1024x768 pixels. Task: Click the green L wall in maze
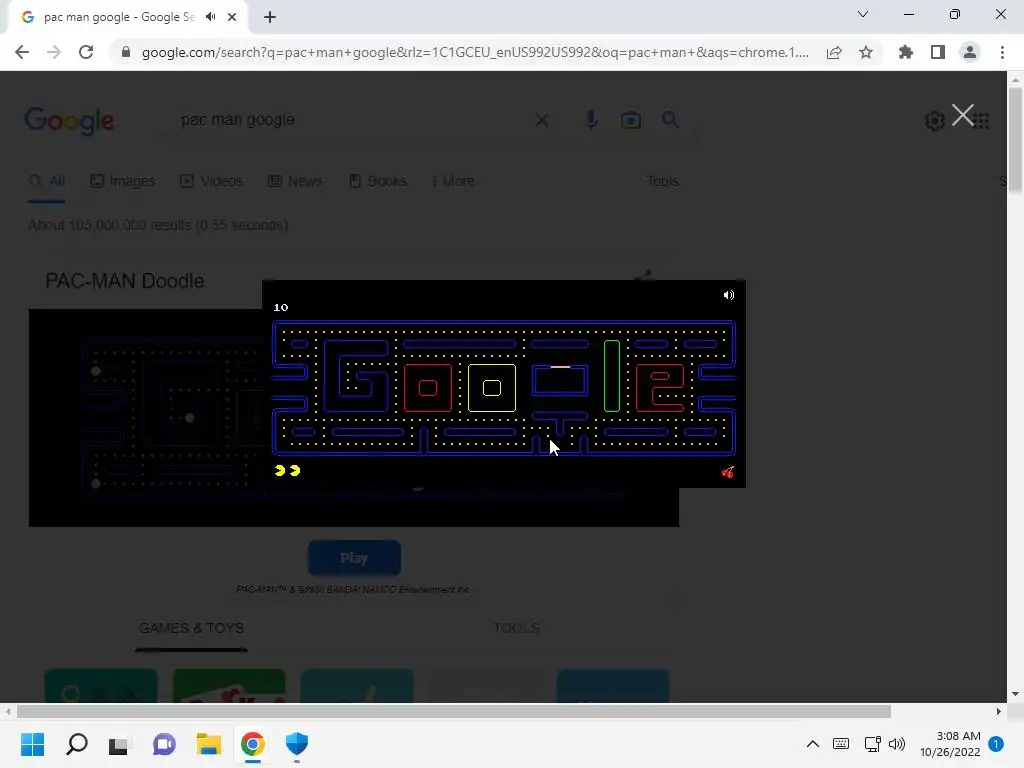click(612, 376)
